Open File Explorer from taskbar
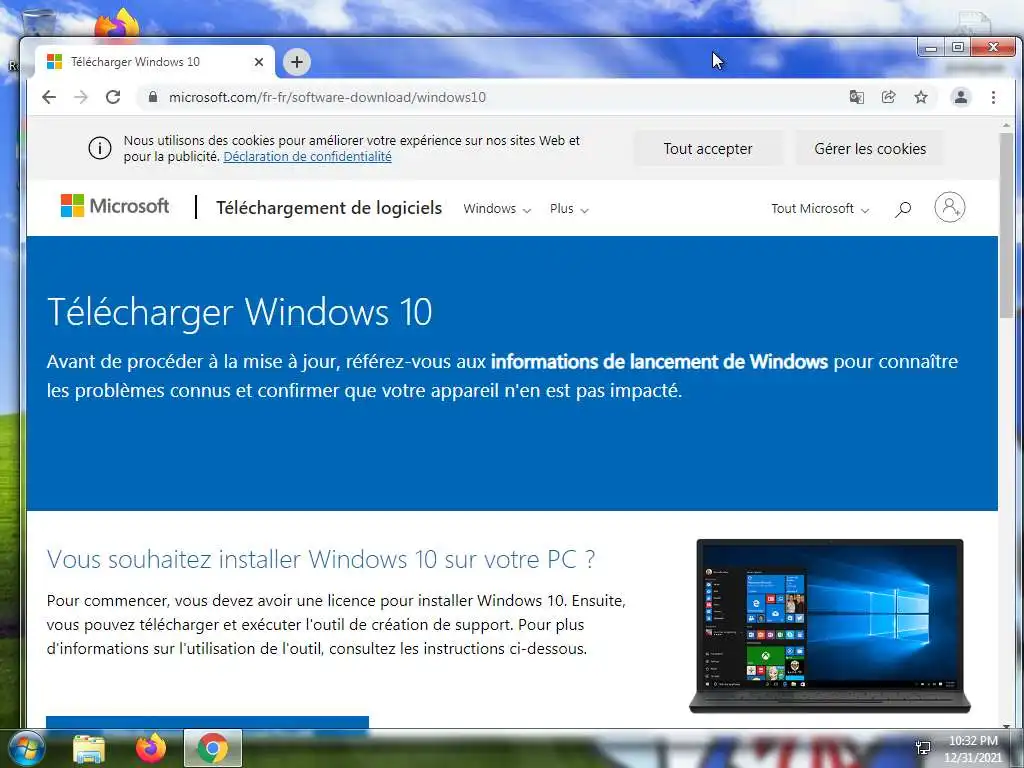The image size is (1024, 768). (x=89, y=748)
